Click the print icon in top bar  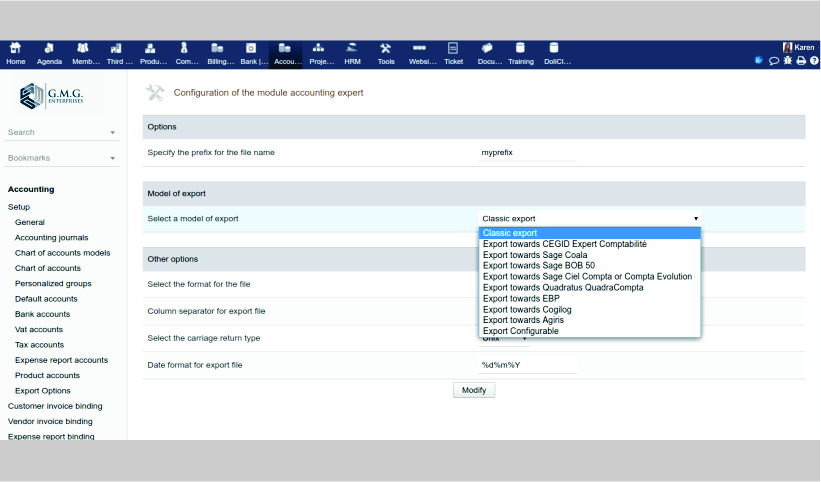[x=801, y=61]
